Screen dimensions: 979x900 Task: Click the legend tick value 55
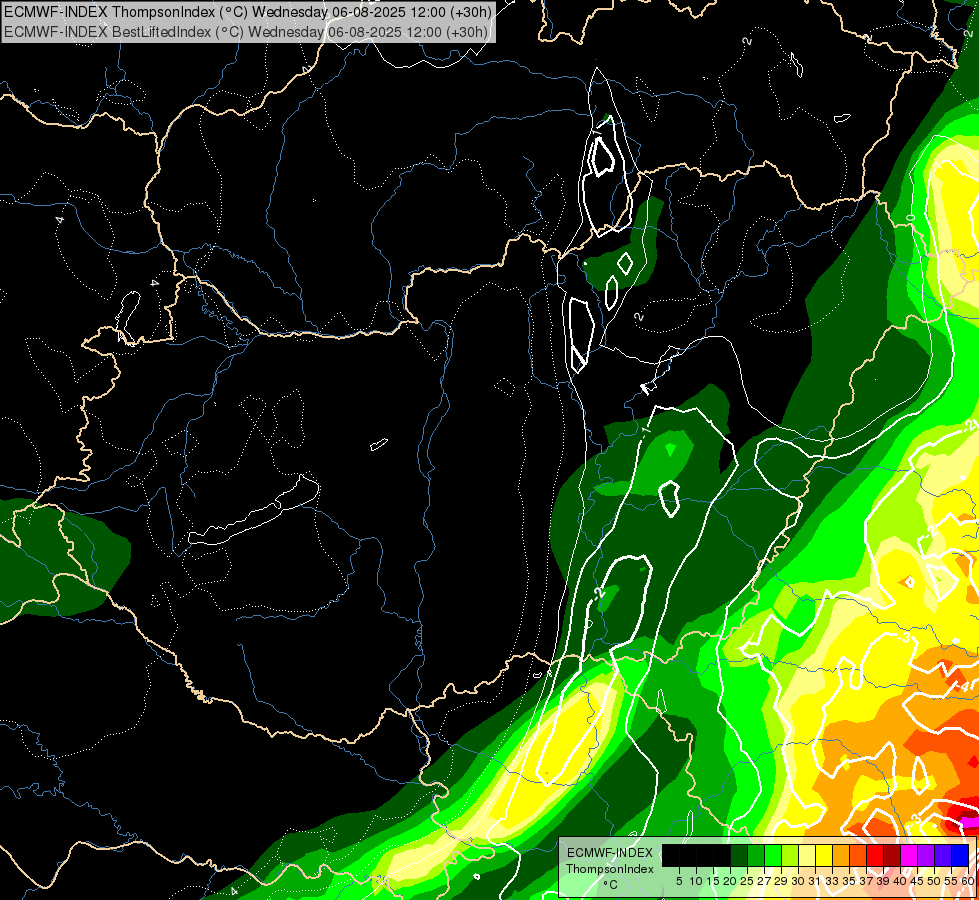952,881
